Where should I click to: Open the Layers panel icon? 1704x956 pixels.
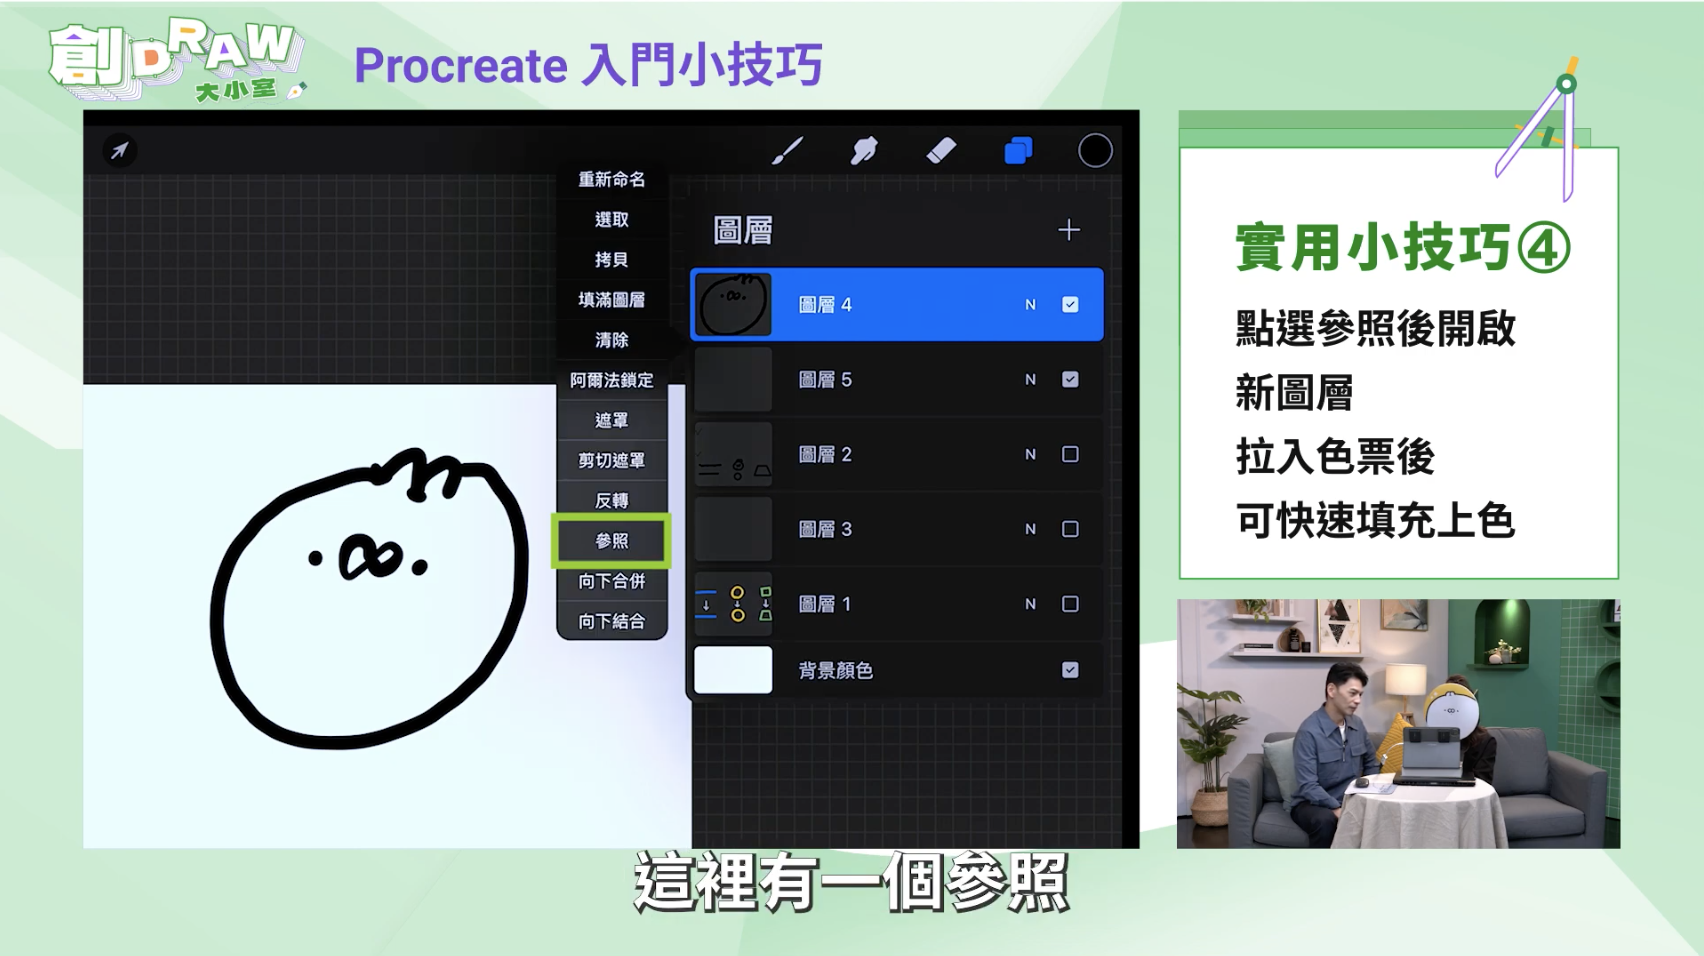click(1015, 150)
